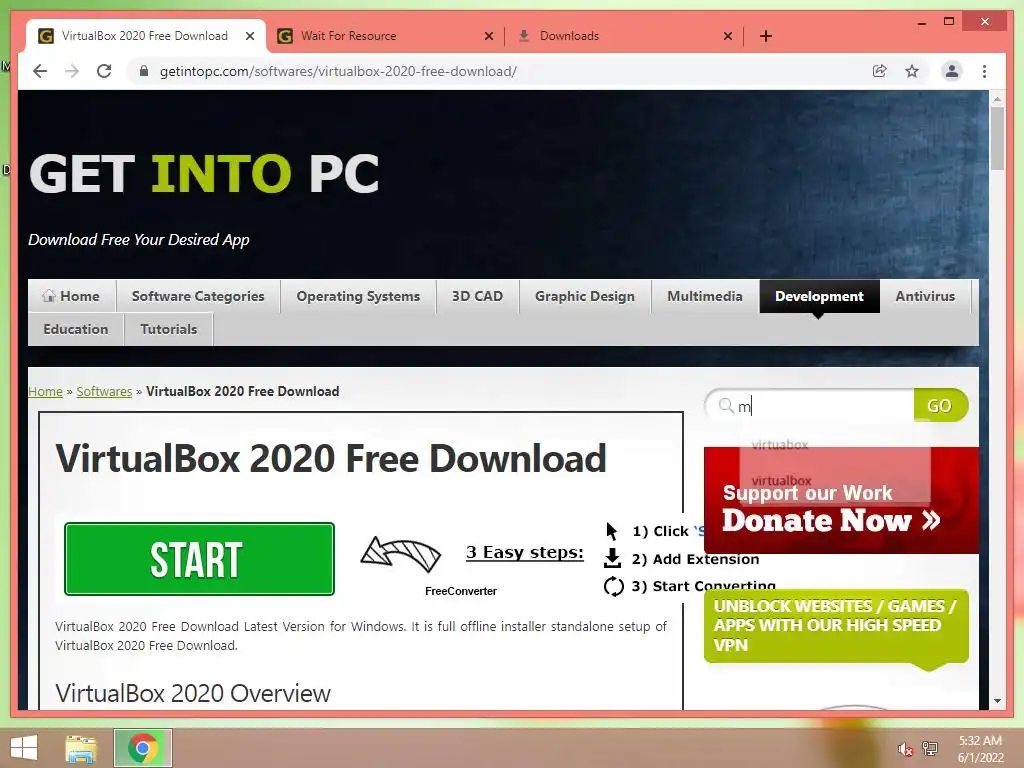The image size is (1024, 768).
Task: Click the share page icon in address bar
Action: pos(880,71)
